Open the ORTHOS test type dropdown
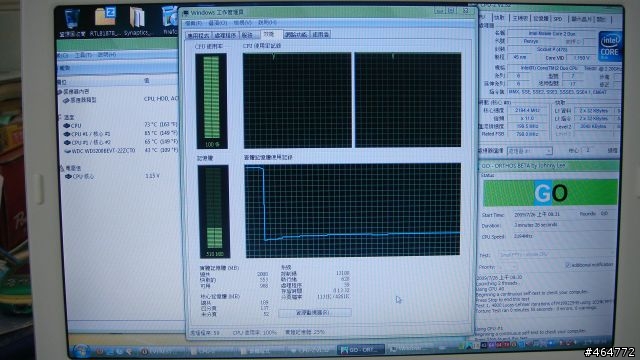 [556, 255]
